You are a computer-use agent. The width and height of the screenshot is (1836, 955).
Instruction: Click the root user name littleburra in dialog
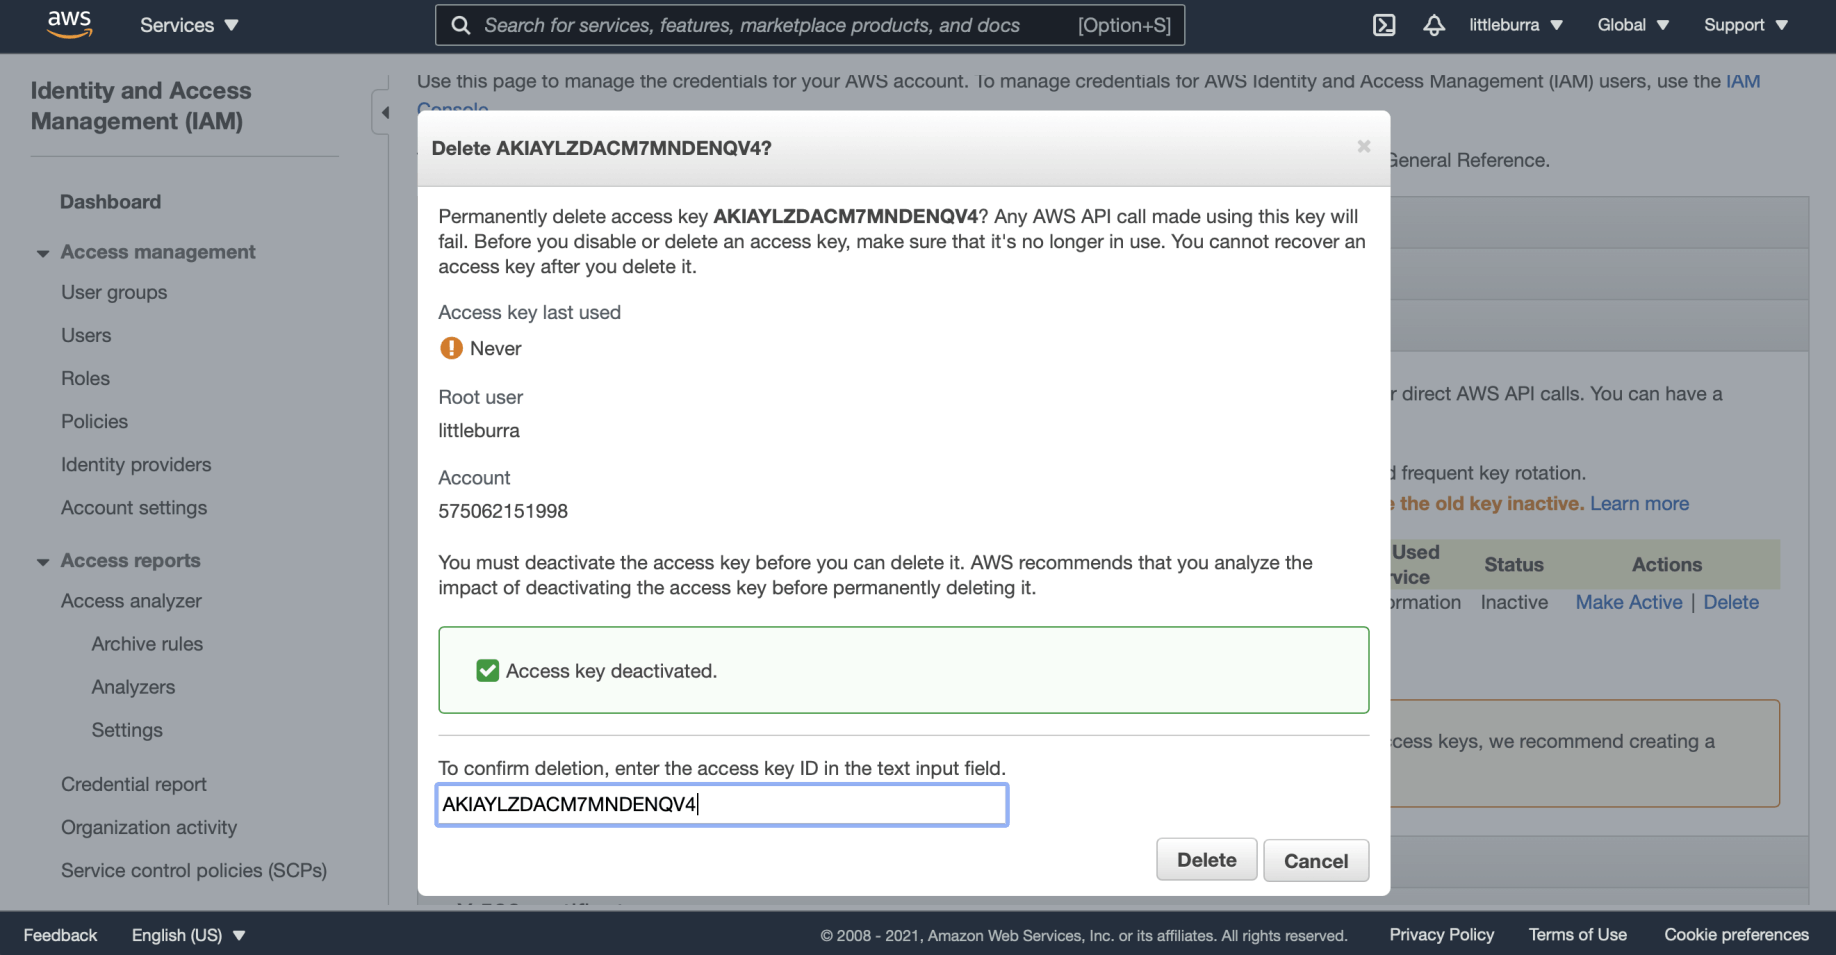tap(479, 430)
